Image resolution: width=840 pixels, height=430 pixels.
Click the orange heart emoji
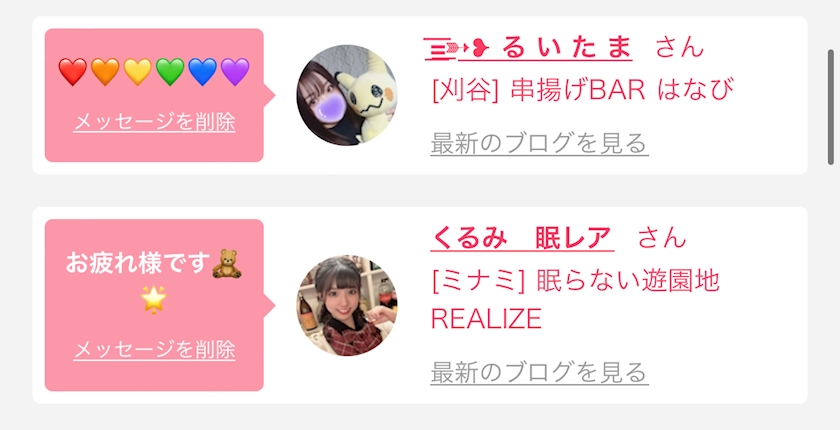click(x=105, y=72)
